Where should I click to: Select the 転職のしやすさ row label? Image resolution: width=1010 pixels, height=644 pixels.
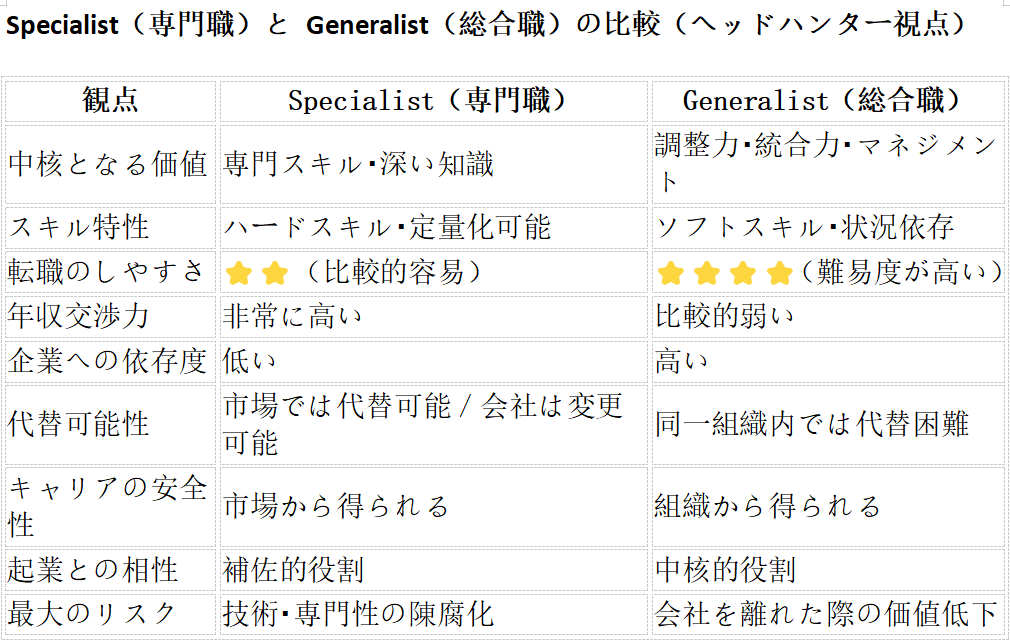coord(108,271)
